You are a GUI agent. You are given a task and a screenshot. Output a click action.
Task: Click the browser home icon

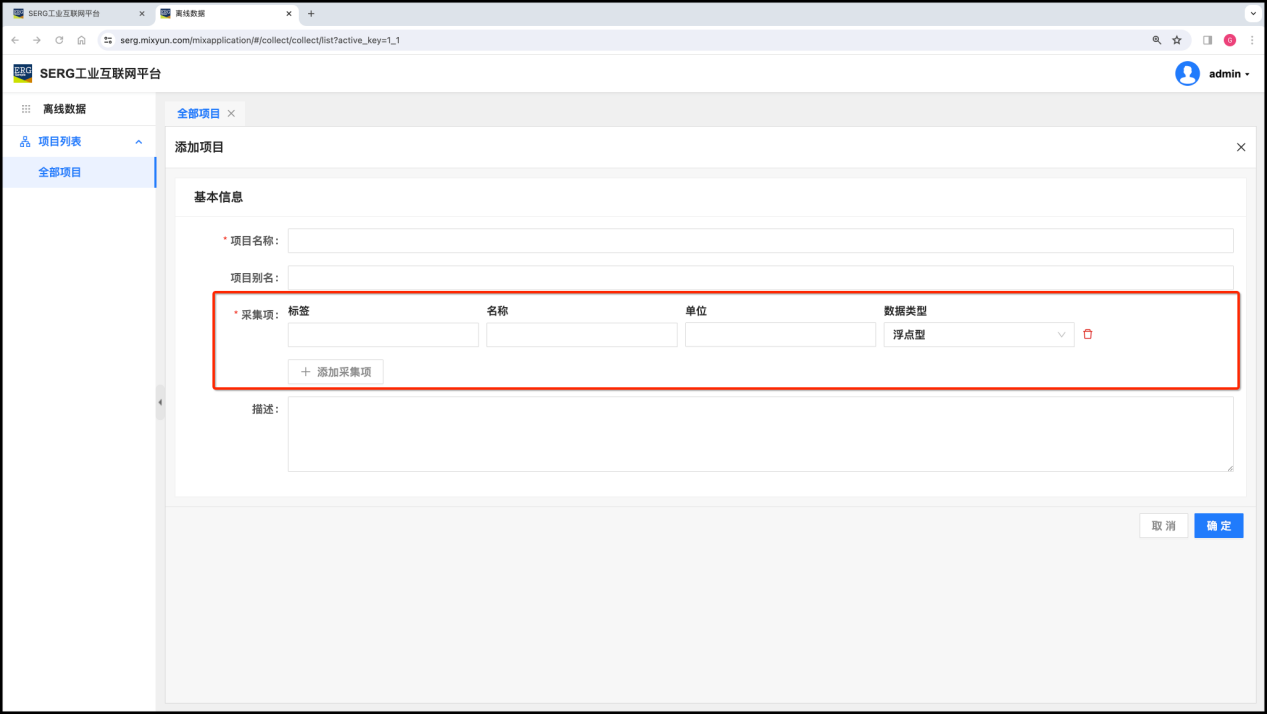pyautogui.click(x=81, y=40)
